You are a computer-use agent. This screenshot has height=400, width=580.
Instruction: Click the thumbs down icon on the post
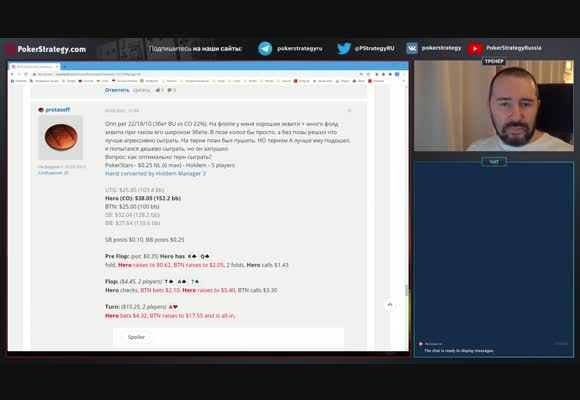pyautogui.click(x=170, y=90)
